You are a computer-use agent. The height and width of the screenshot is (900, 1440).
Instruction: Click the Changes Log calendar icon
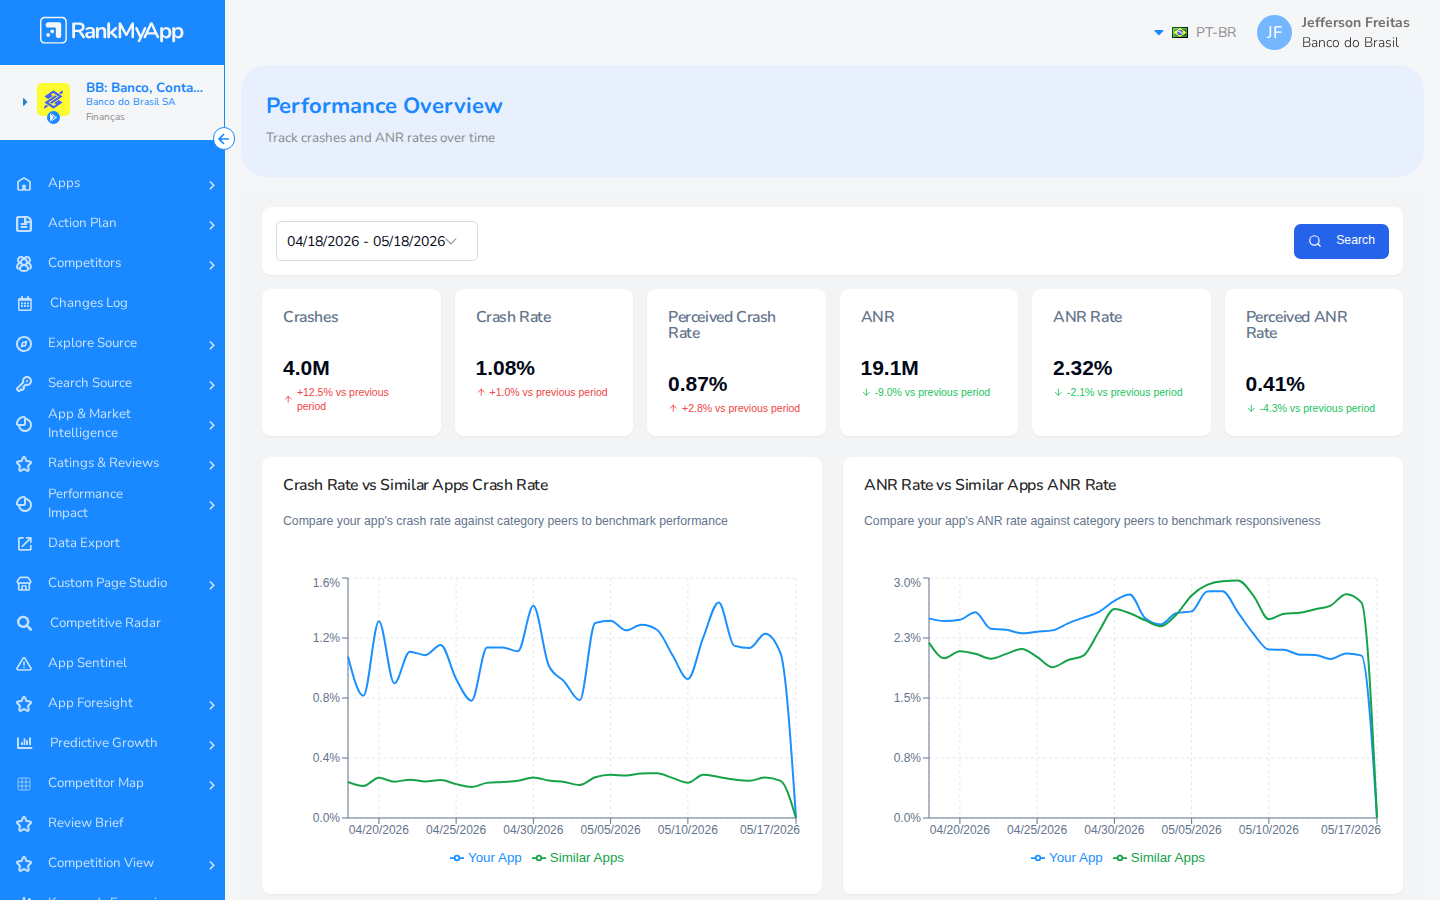(x=25, y=304)
